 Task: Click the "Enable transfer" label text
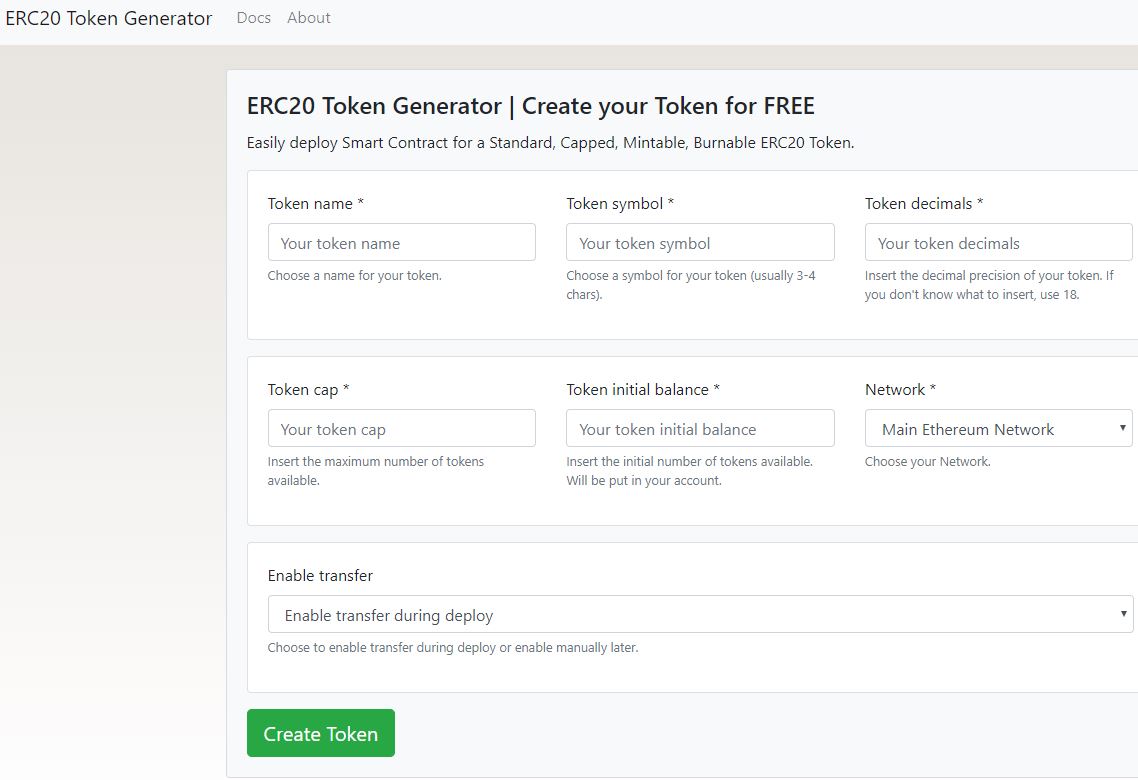point(320,576)
